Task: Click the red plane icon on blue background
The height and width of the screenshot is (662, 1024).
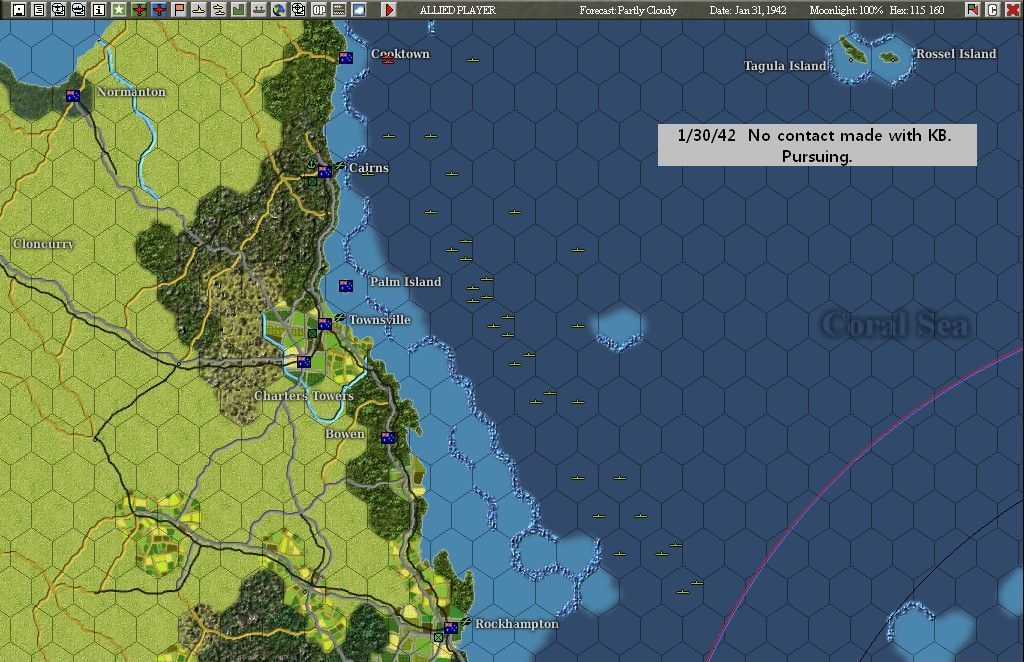Action: click(159, 10)
